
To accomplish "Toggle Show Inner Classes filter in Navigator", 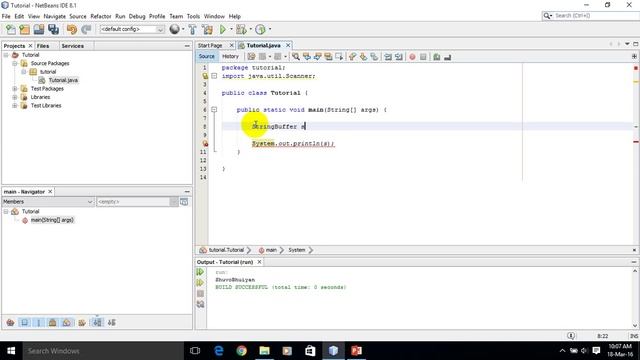I will coord(67,323).
